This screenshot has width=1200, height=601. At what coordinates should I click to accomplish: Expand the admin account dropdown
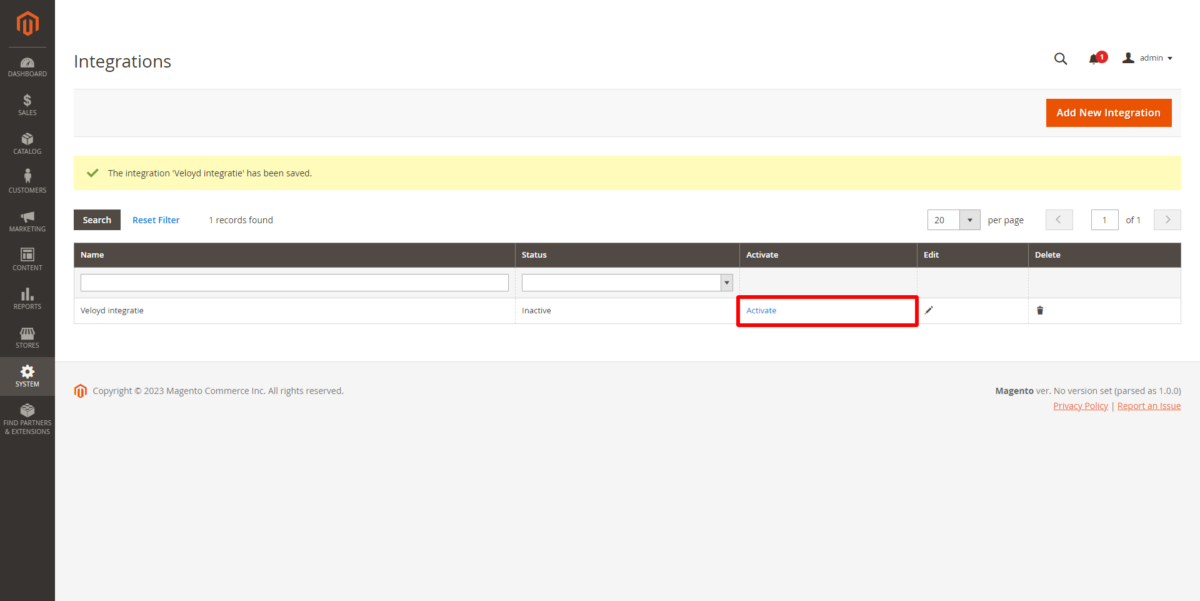click(1147, 58)
